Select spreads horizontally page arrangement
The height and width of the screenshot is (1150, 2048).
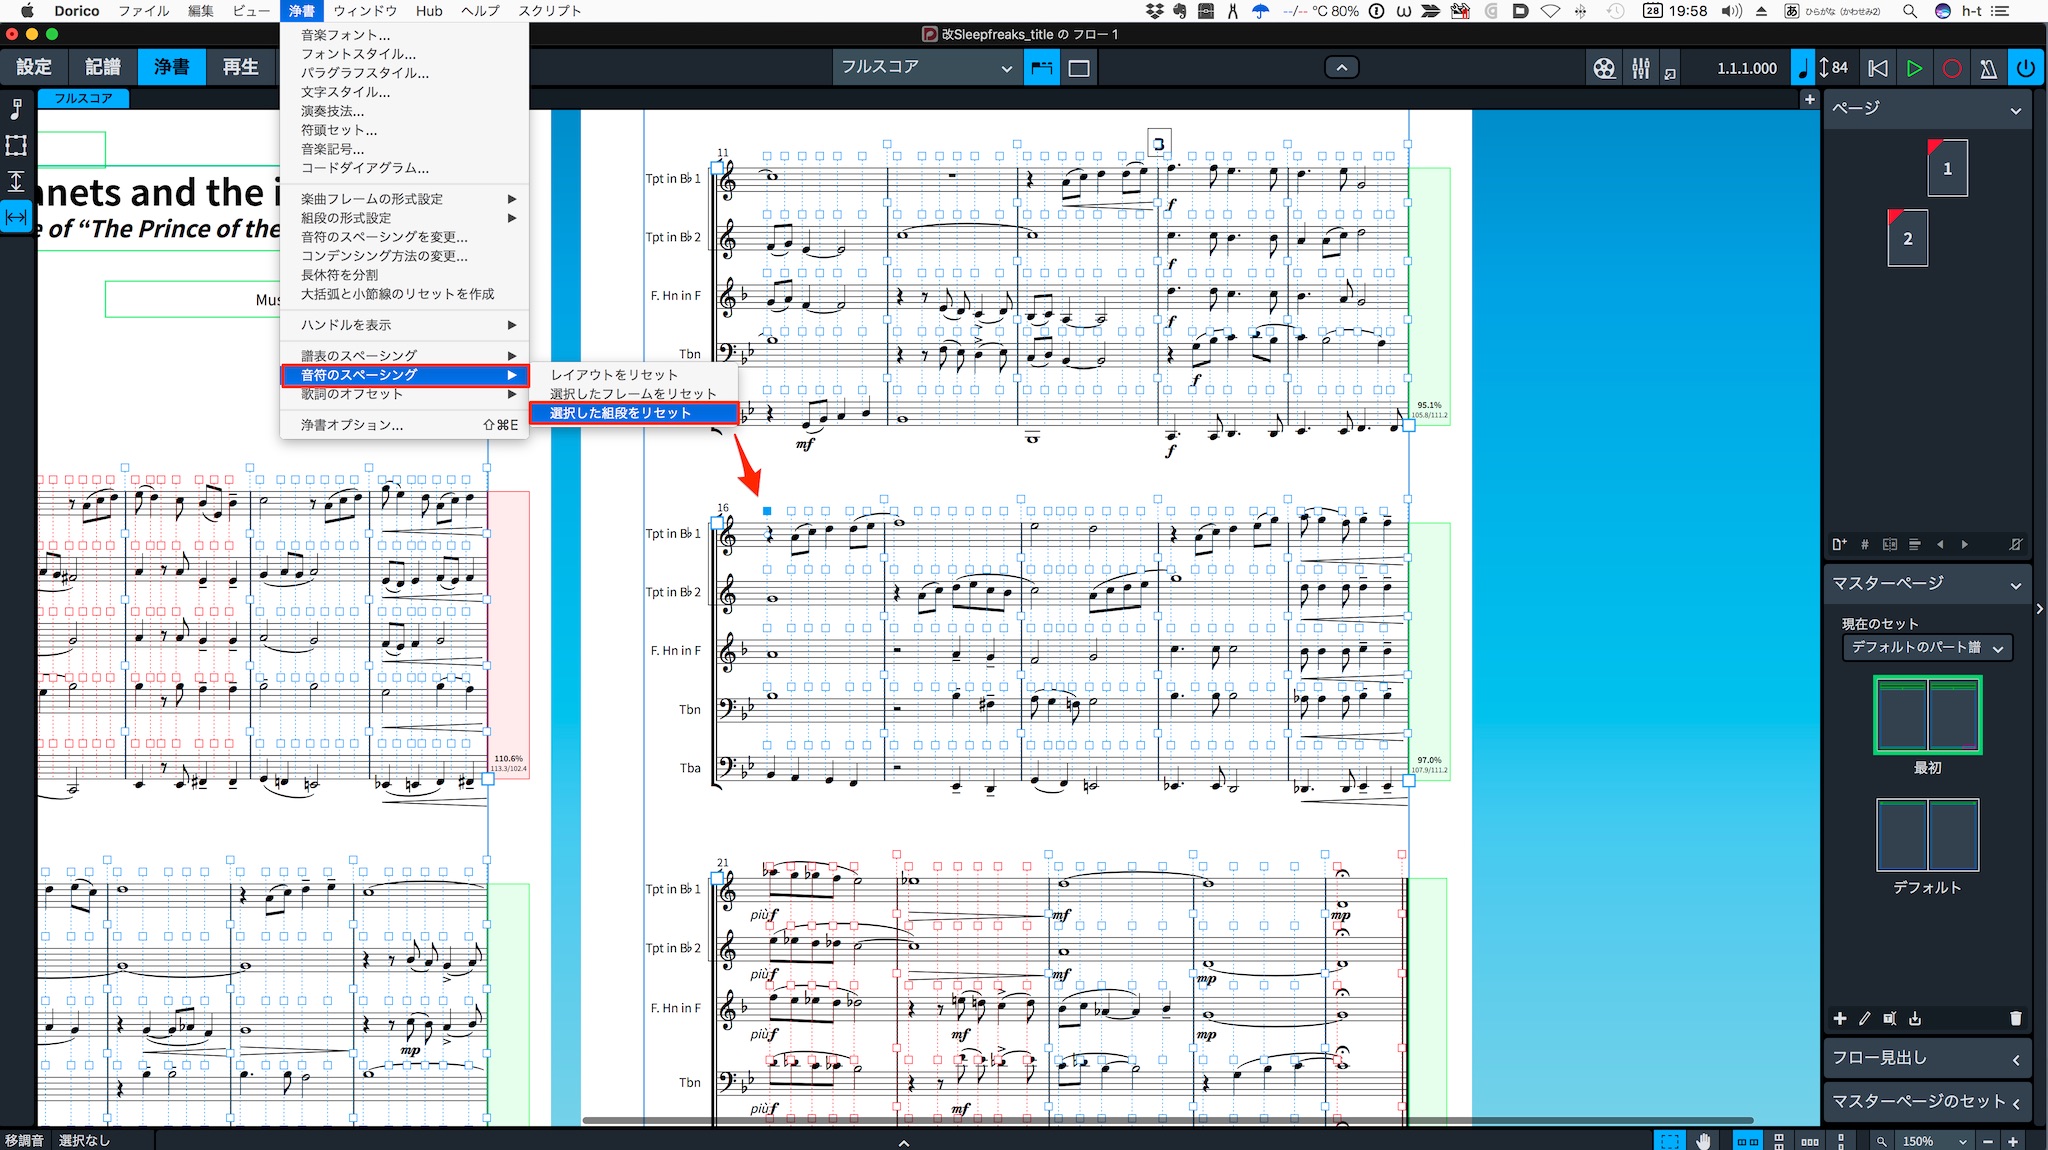(1747, 1141)
